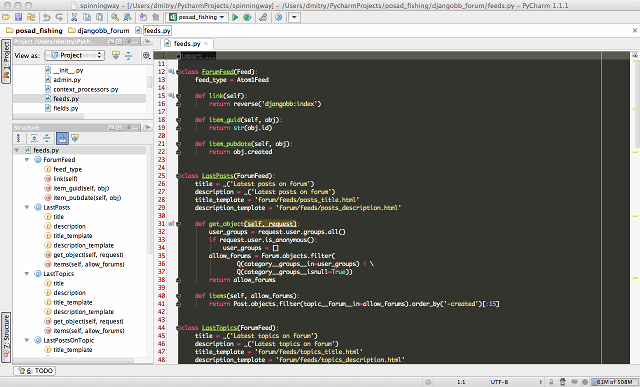Collapse the ForumFeed class node
Screen dimensions: 640x387
coord(27,160)
